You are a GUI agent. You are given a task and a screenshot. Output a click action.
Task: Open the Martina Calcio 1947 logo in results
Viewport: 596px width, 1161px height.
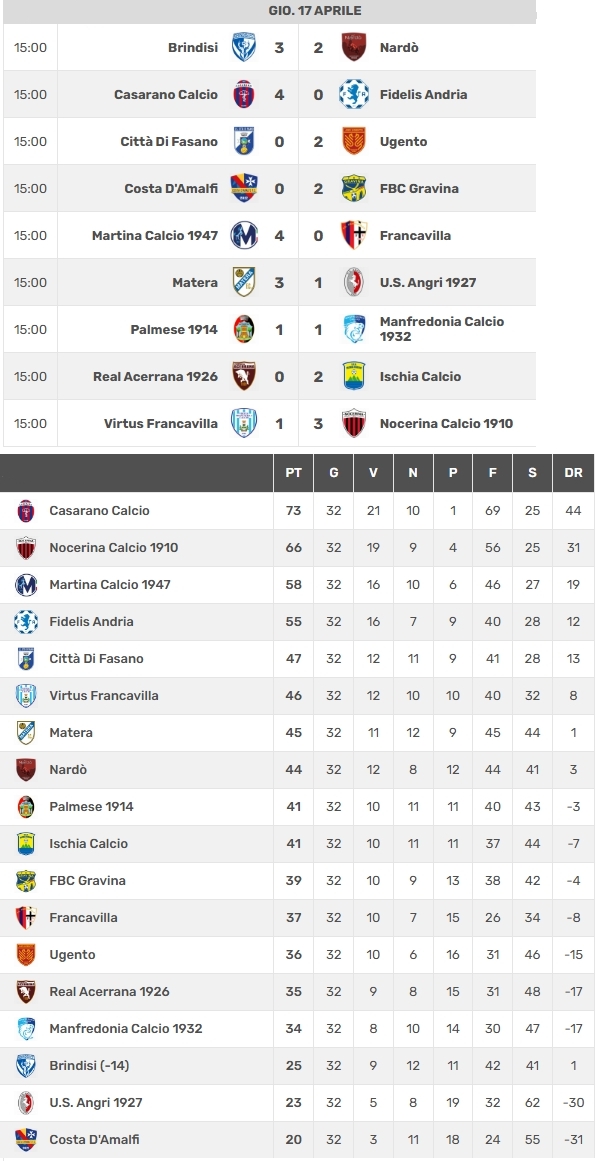(244, 235)
